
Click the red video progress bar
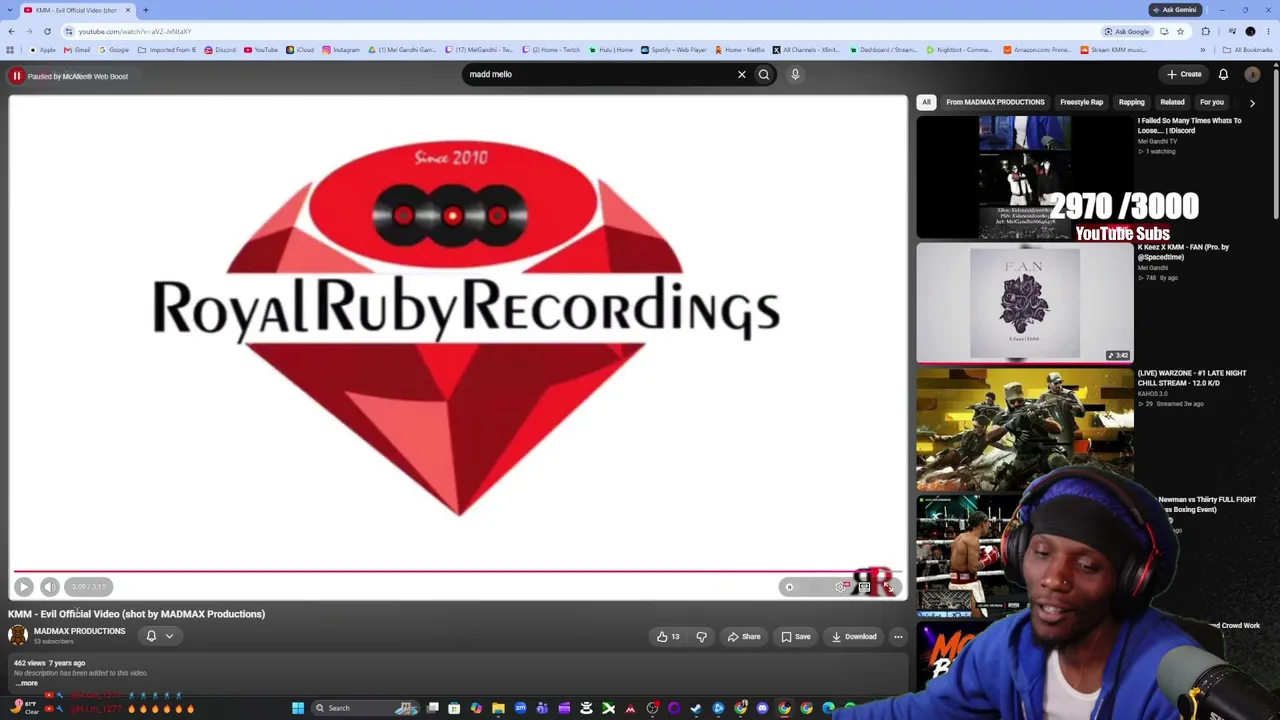pyautogui.click(x=458, y=572)
